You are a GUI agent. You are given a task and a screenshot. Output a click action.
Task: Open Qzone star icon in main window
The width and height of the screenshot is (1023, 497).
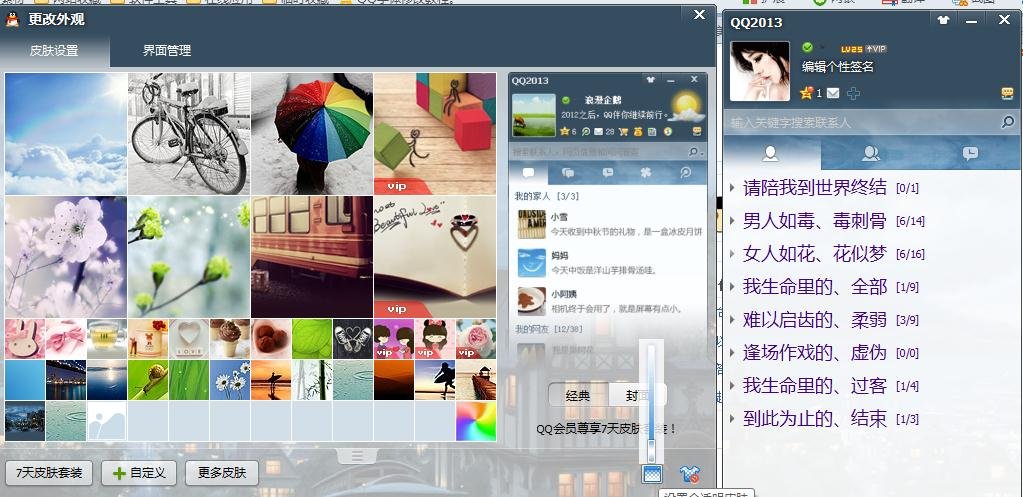806,93
